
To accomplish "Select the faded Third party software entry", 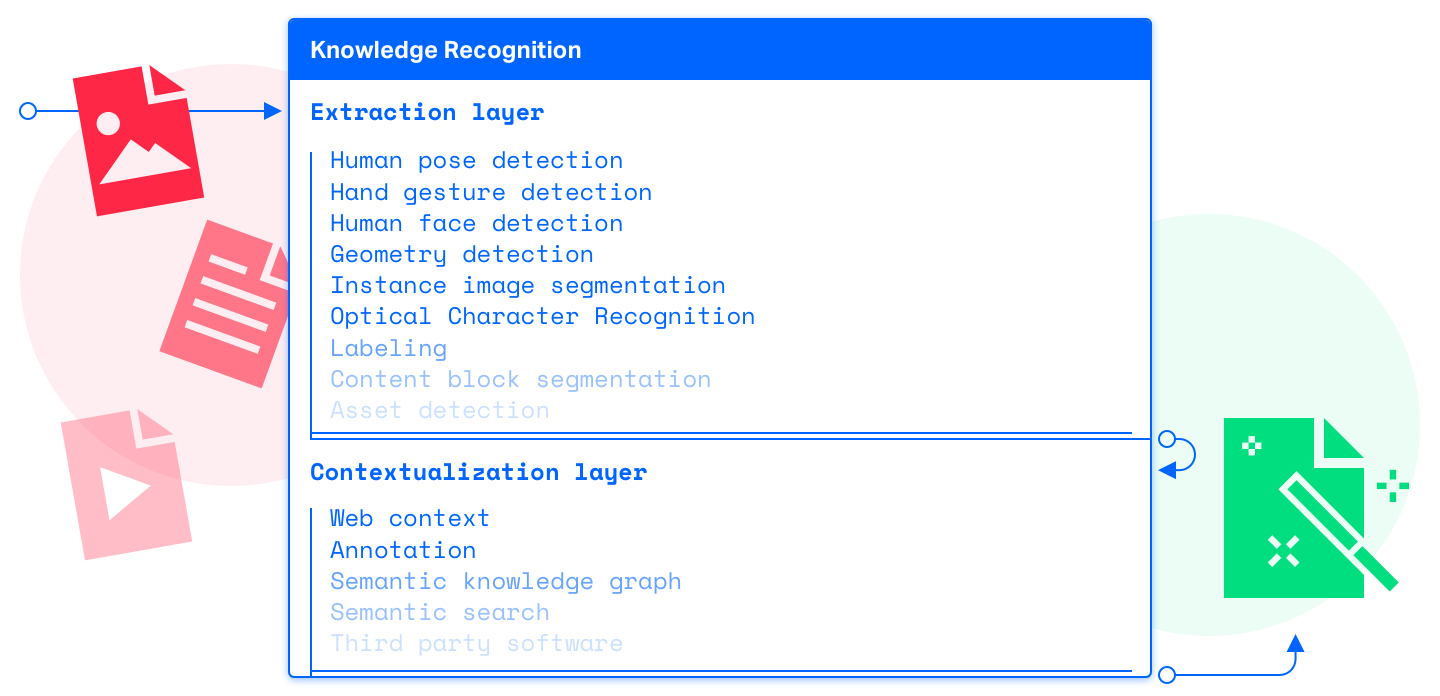I will tap(477, 644).
